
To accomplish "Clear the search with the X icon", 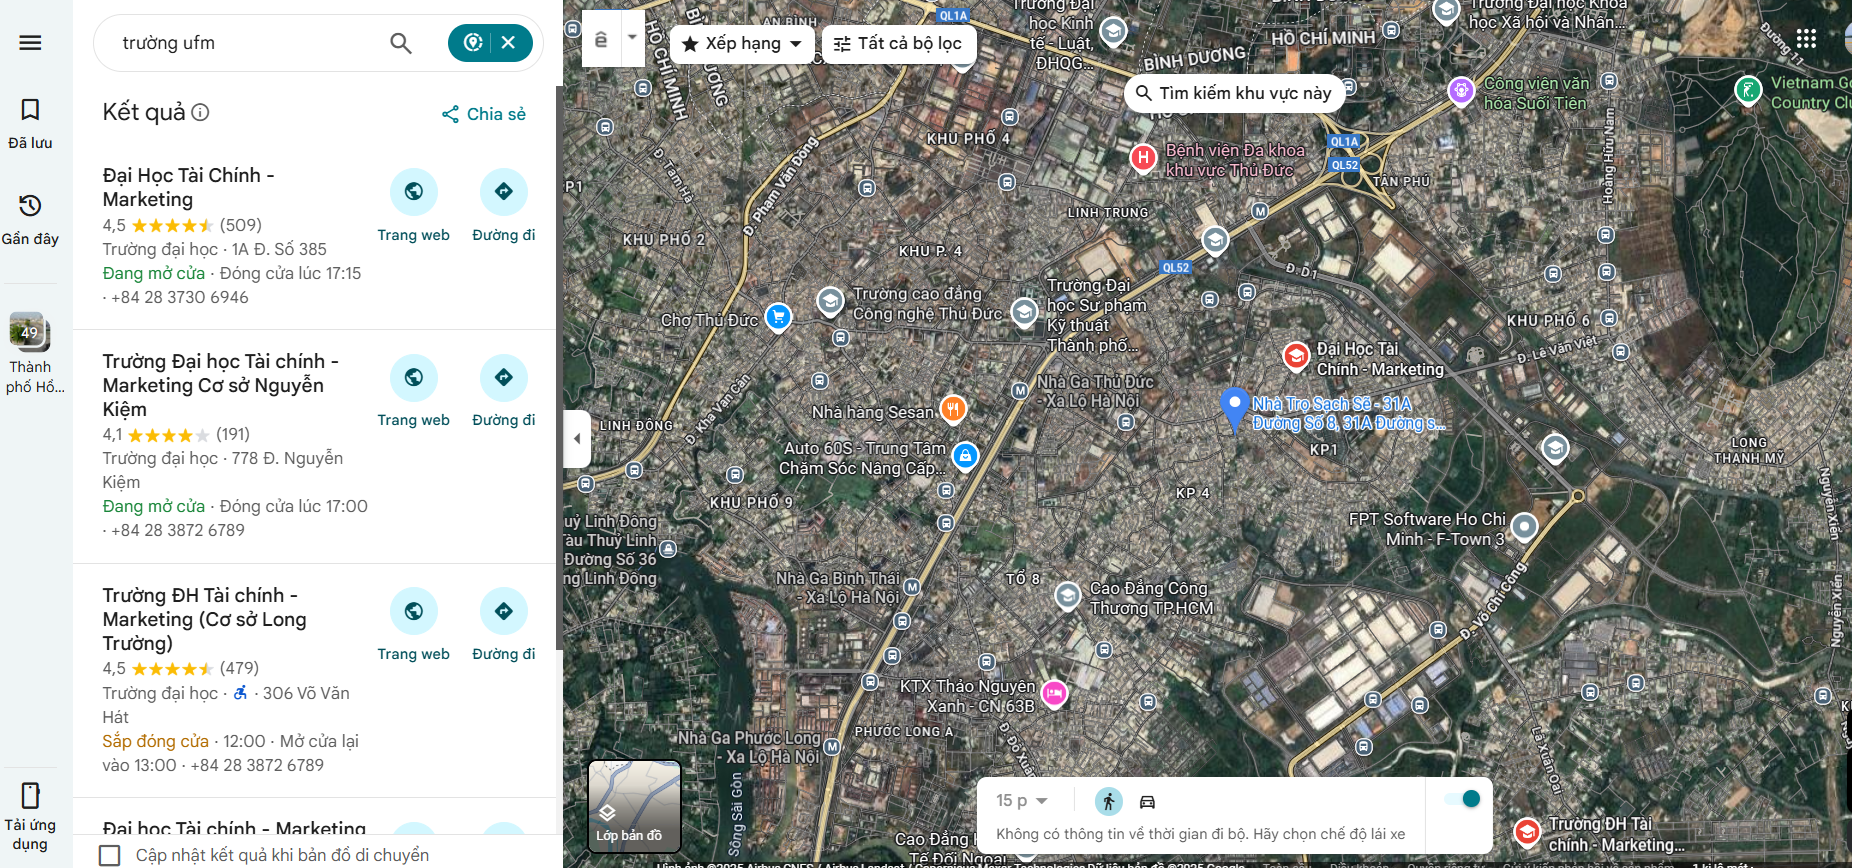I will pyautogui.click(x=508, y=42).
